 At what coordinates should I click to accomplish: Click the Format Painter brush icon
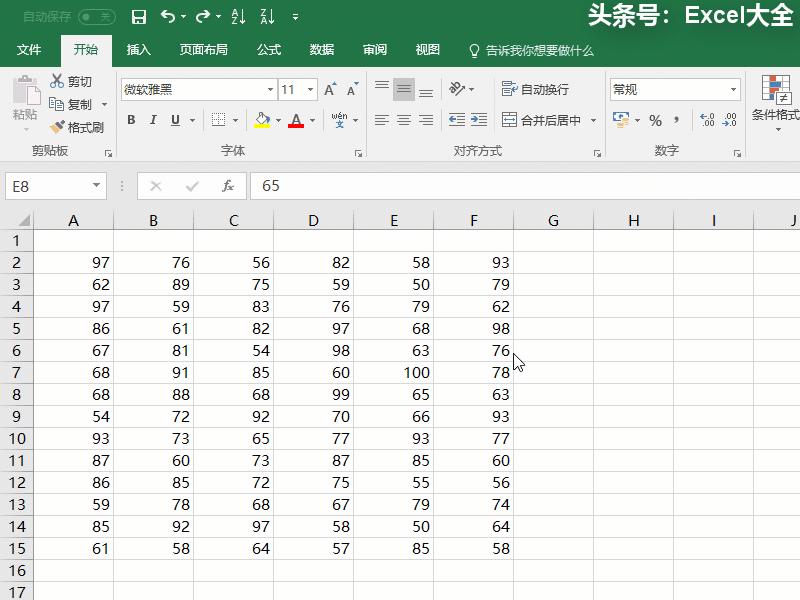58,127
